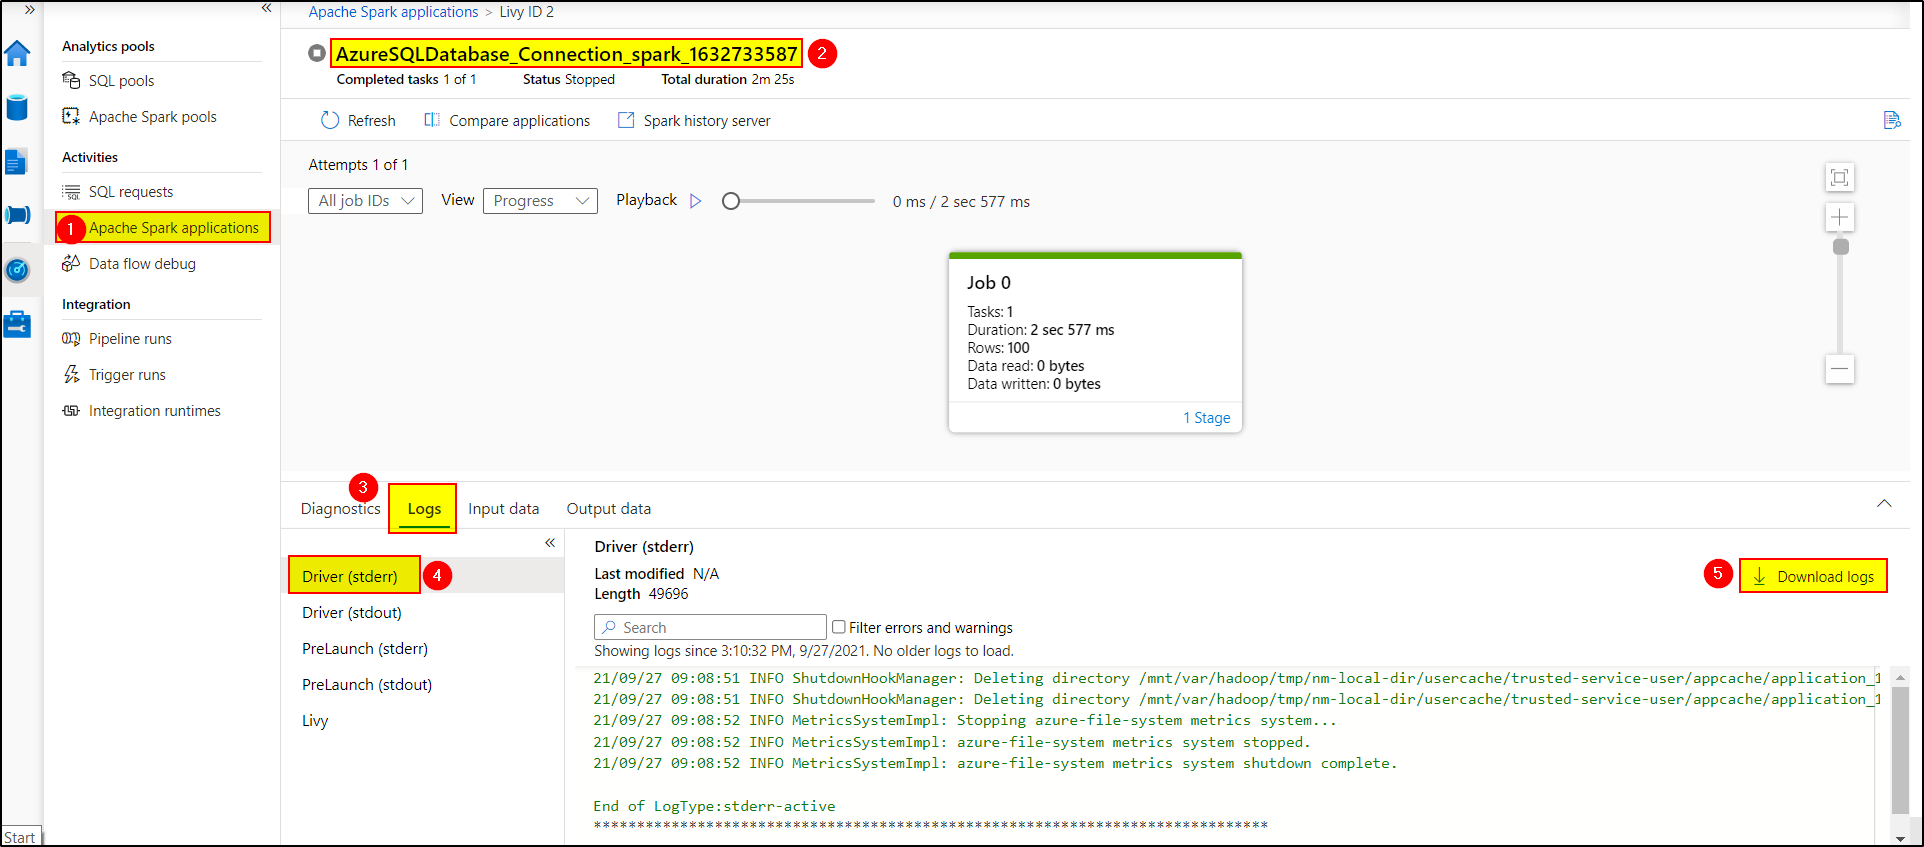Open the All job IDs dropdown
The width and height of the screenshot is (1924, 847).
pyautogui.click(x=365, y=201)
